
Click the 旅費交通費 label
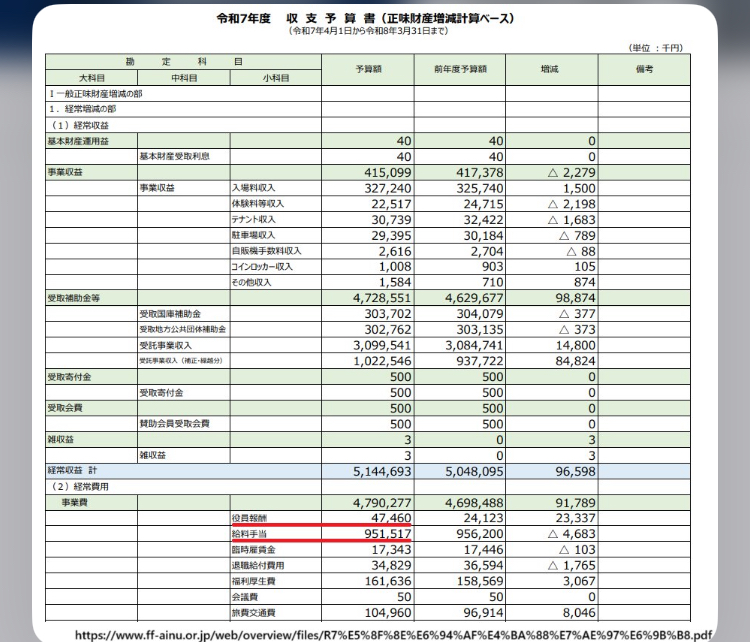[254, 613]
